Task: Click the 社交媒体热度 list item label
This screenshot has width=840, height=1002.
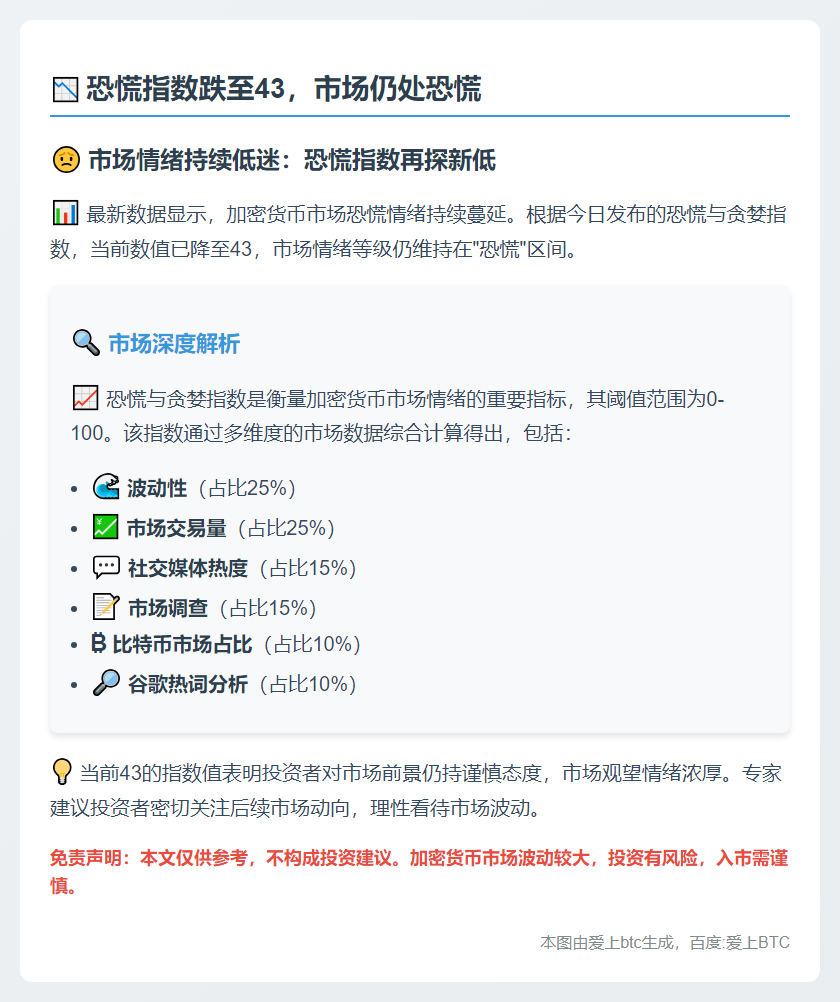Action: (187, 568)
